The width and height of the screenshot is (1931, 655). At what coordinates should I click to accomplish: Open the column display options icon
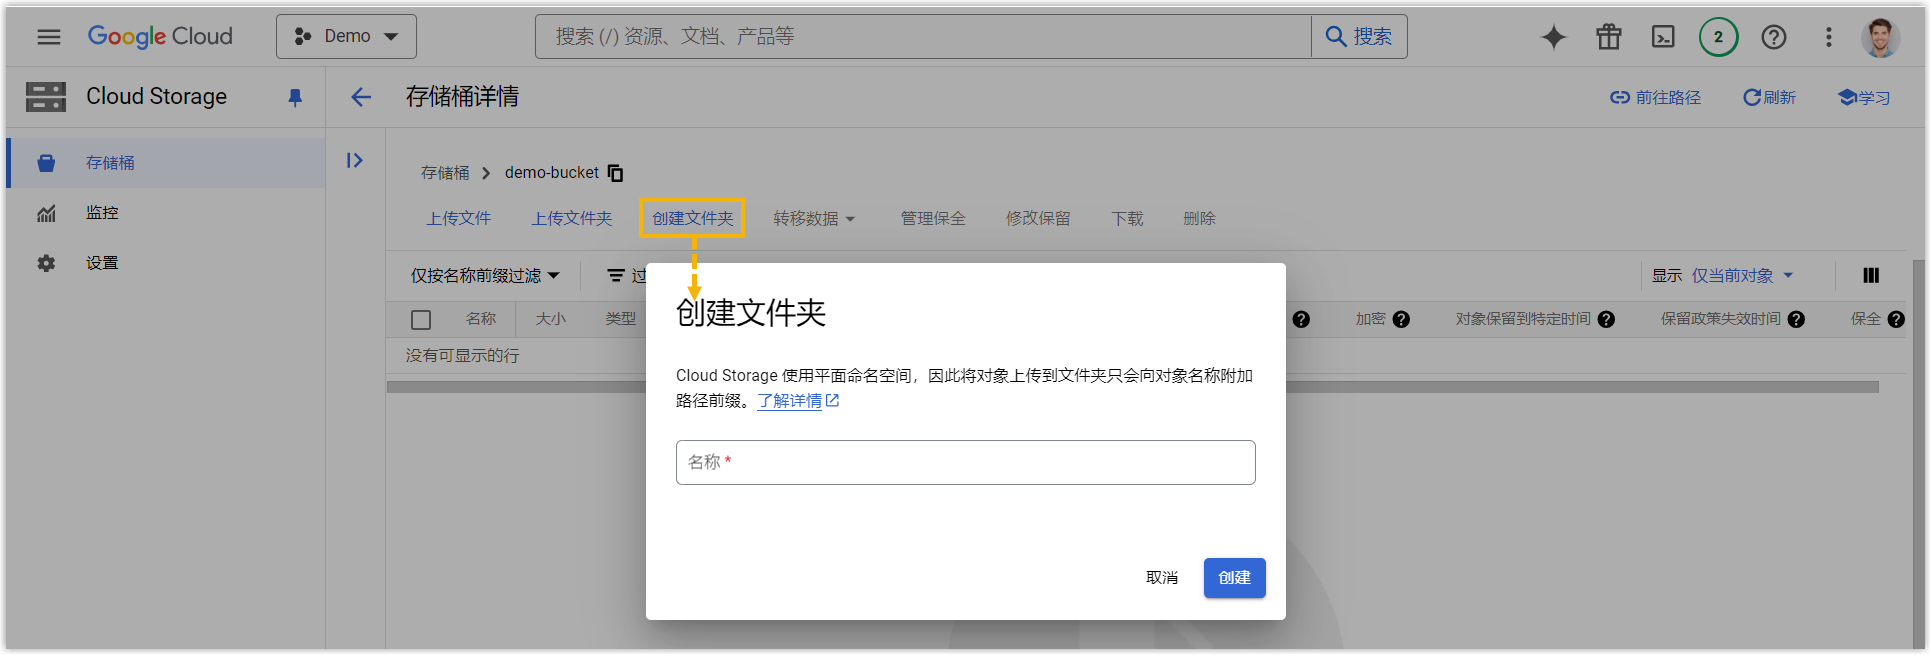click(1871, 275)
